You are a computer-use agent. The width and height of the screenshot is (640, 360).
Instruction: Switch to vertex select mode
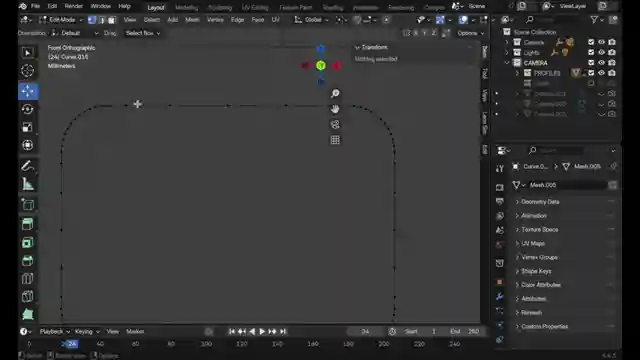[x=92, y=20]
